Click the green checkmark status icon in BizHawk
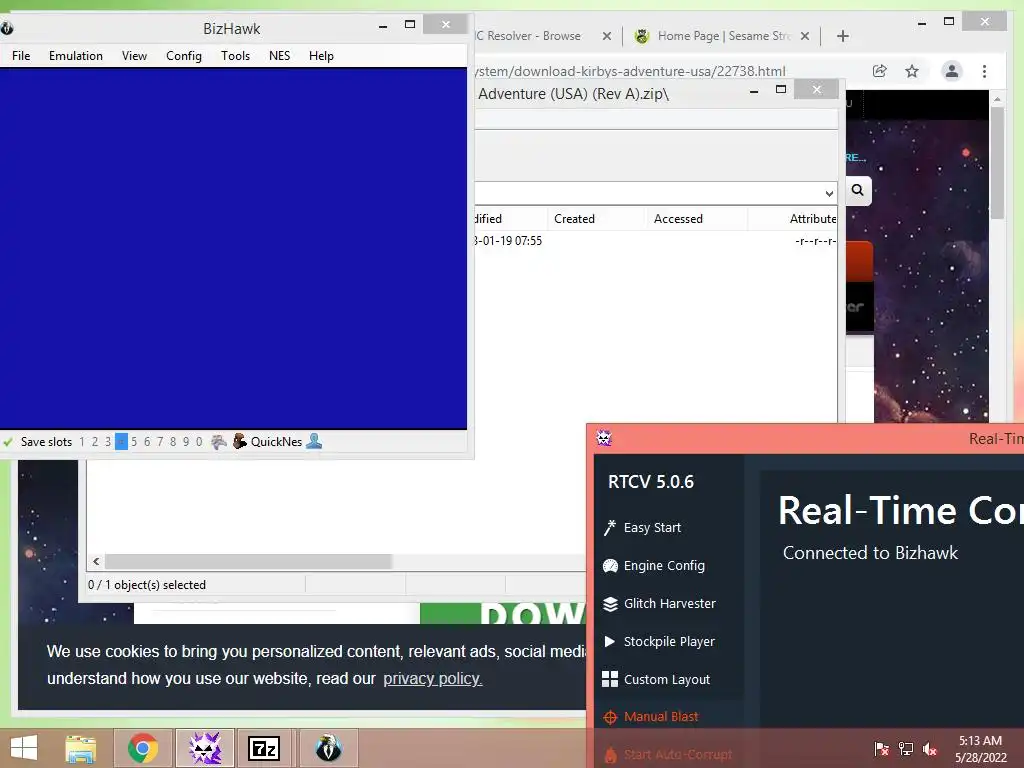This screenshot has width=1024, height=768. coord(8,442)
